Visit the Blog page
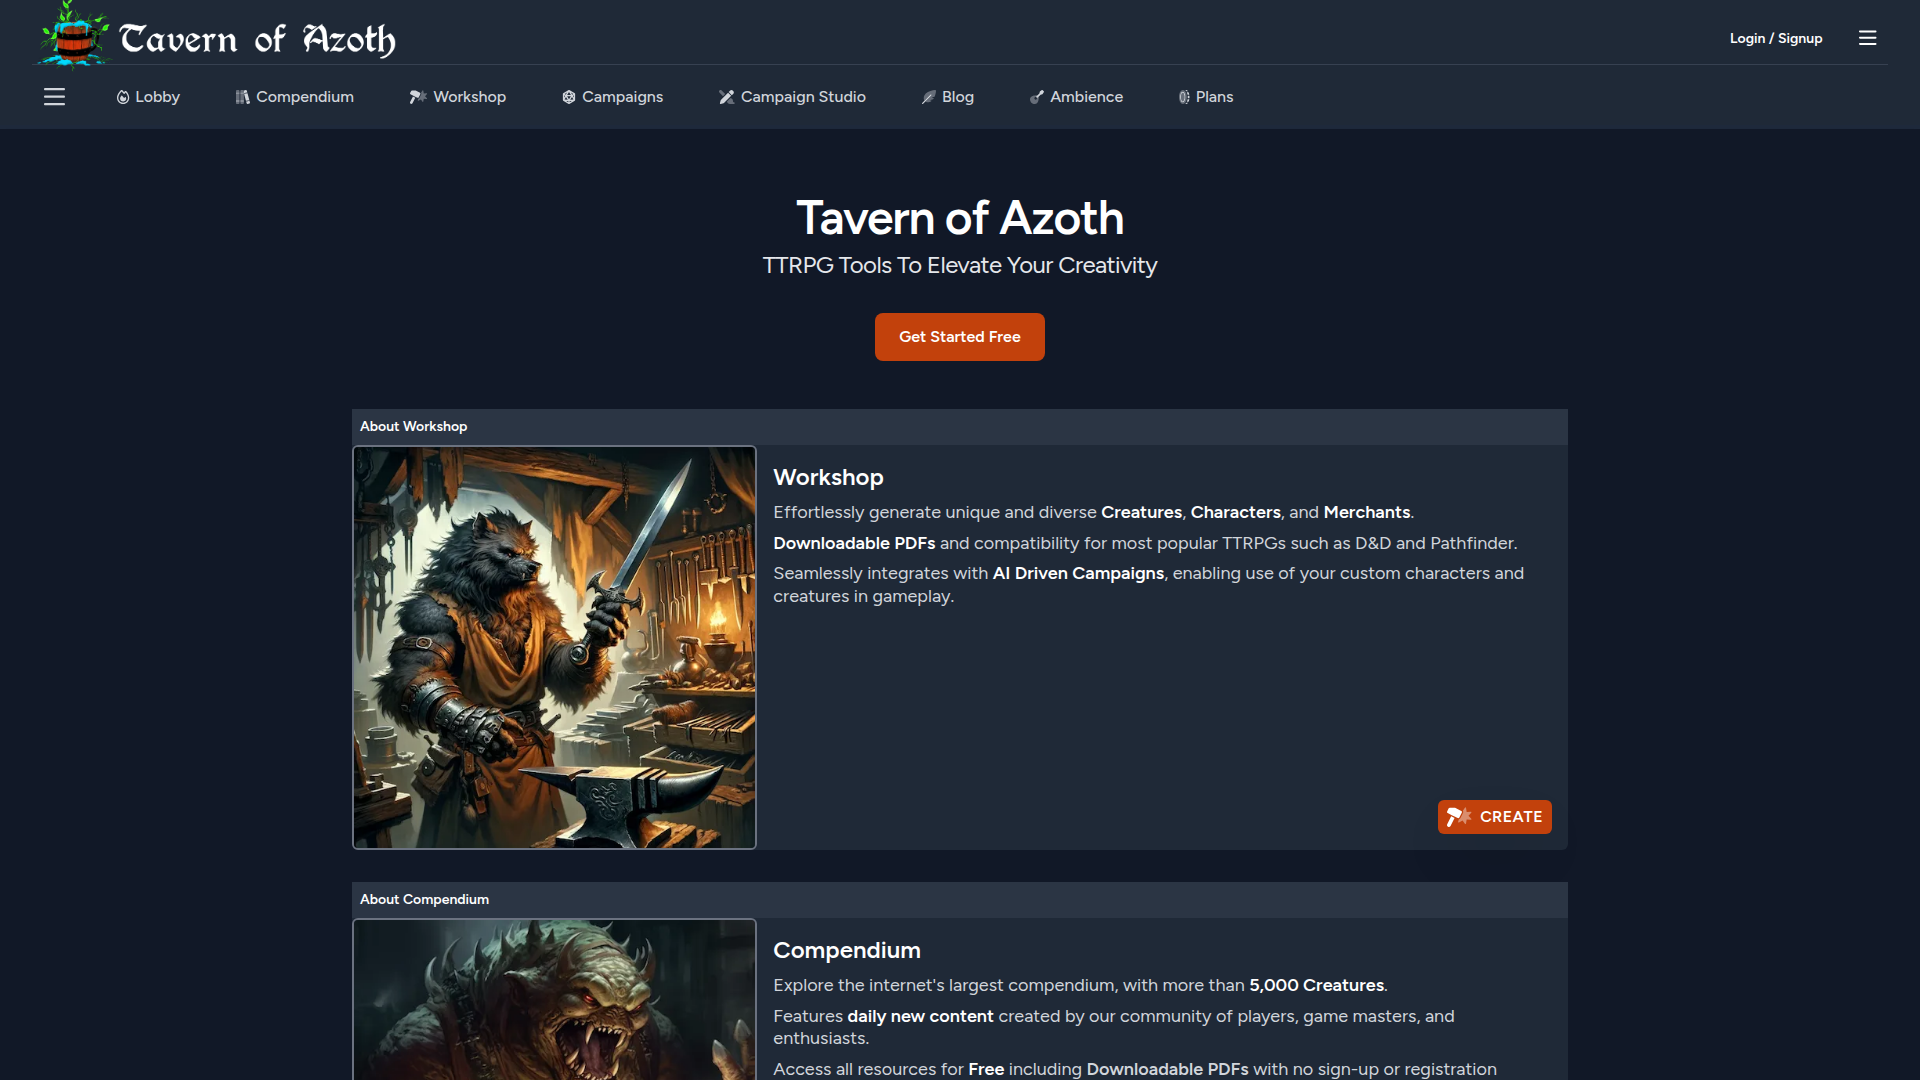 click(x=948, y=97)
